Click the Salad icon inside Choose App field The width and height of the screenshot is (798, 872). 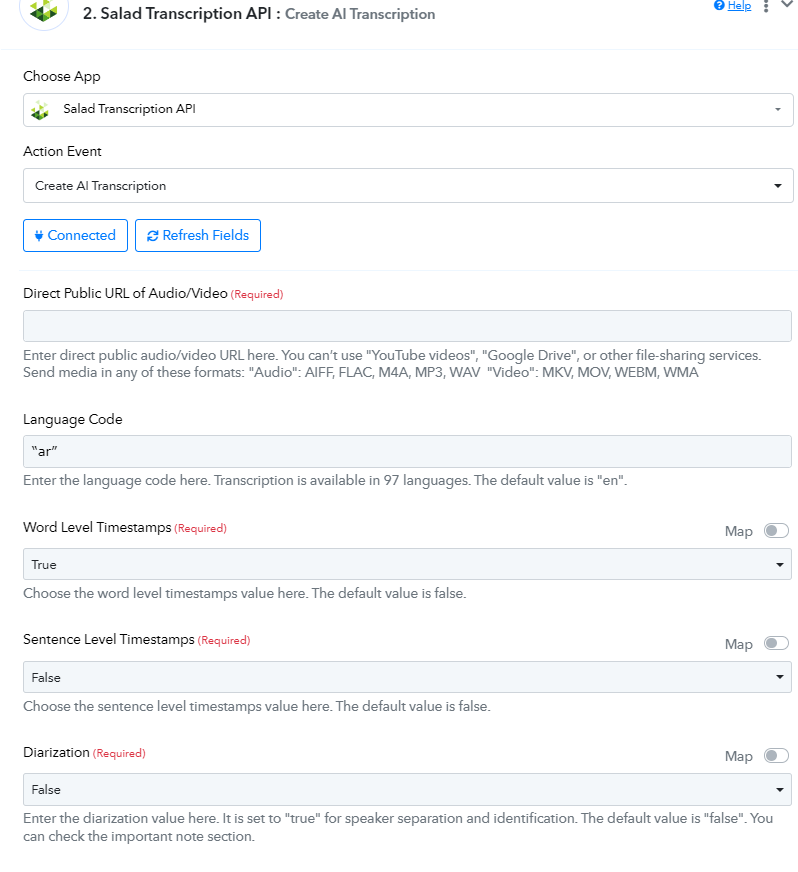coord(40,110)
